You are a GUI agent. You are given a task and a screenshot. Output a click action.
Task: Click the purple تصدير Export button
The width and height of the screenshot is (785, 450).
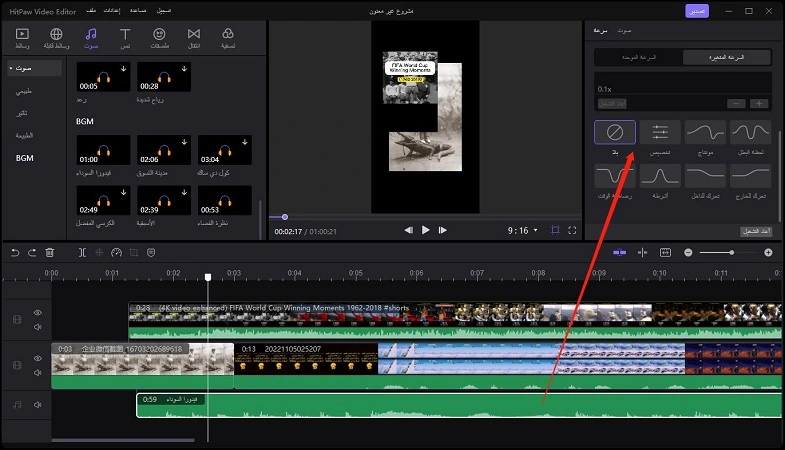coord(697,11)
